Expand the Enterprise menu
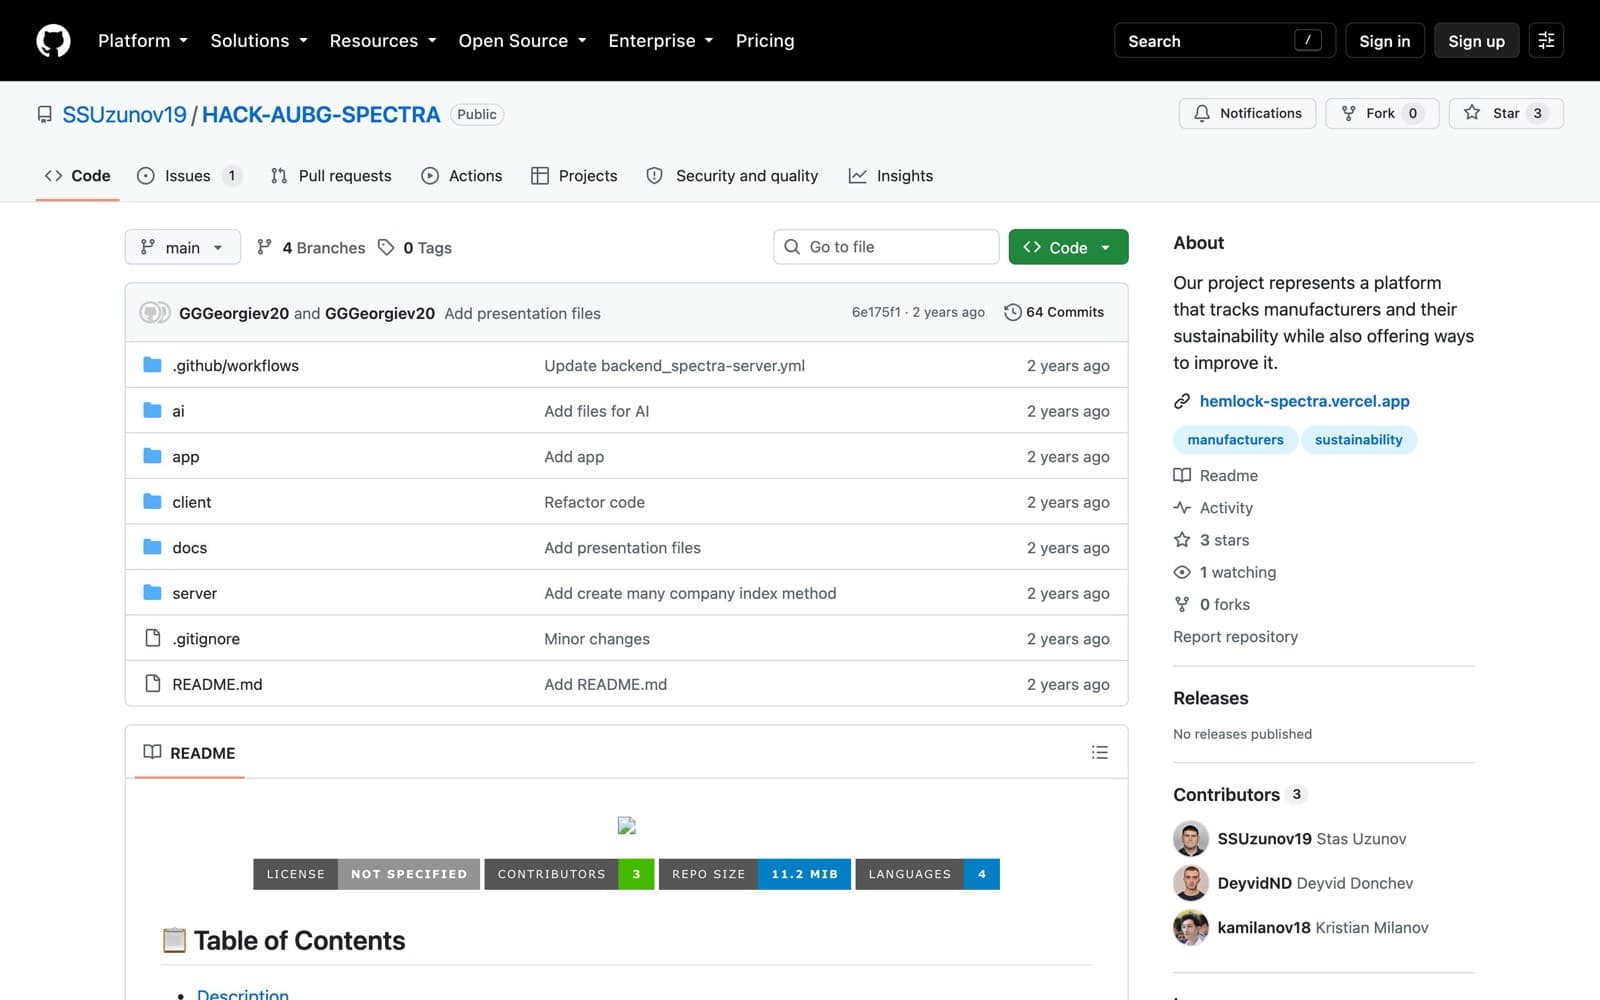This screenshot has width=1600, height=1000. click(661, 41)
